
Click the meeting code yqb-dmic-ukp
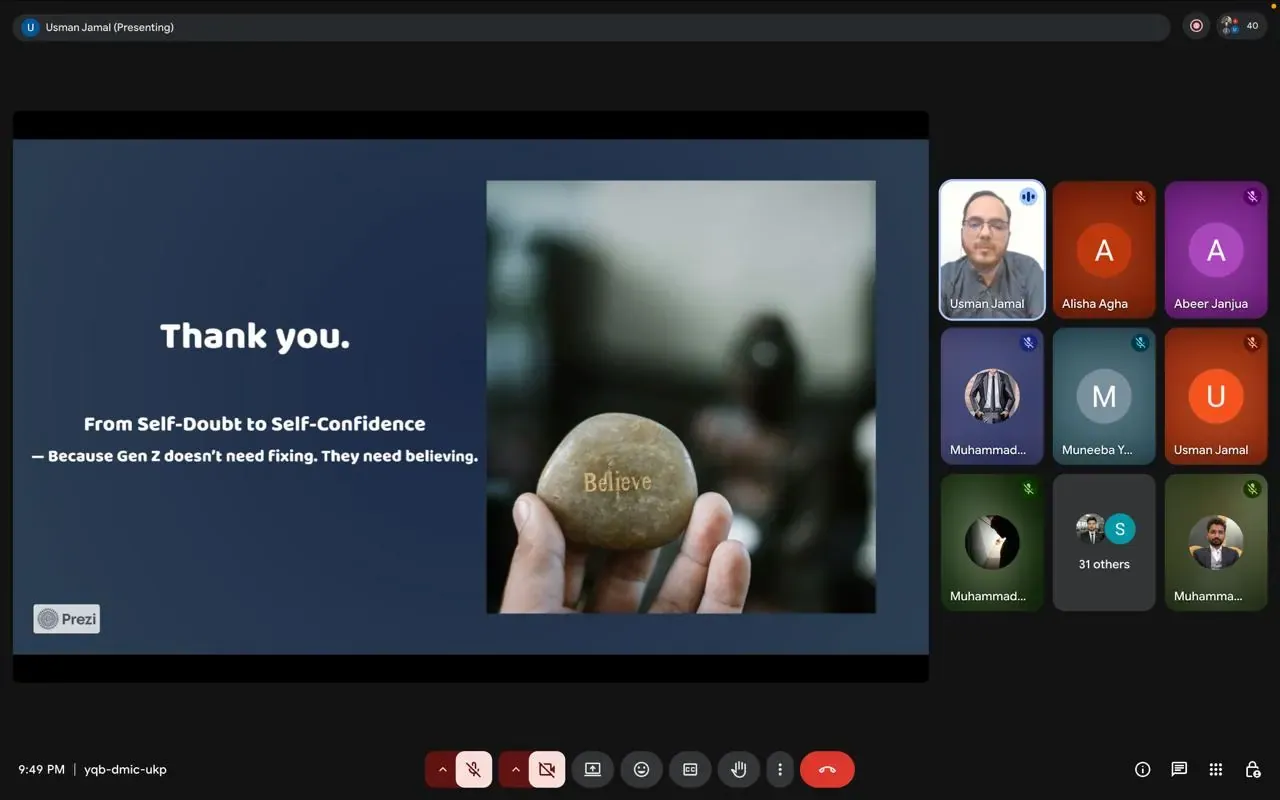pos(125,769)
